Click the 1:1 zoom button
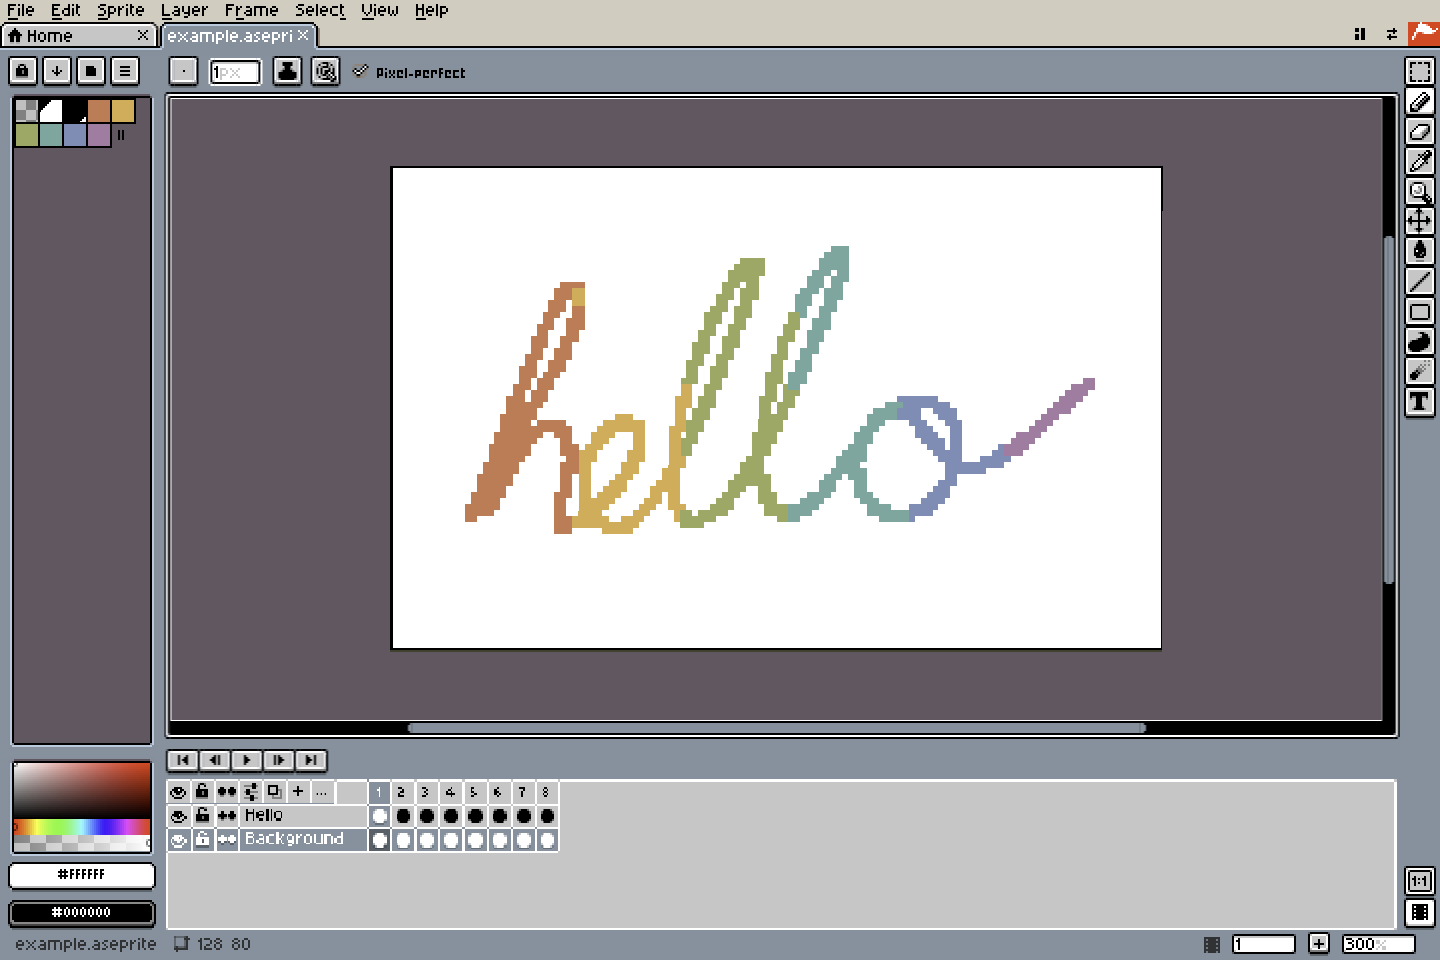Viewport: 1440px width, 960px height. pyautogui.click(x=1419, y=881)
